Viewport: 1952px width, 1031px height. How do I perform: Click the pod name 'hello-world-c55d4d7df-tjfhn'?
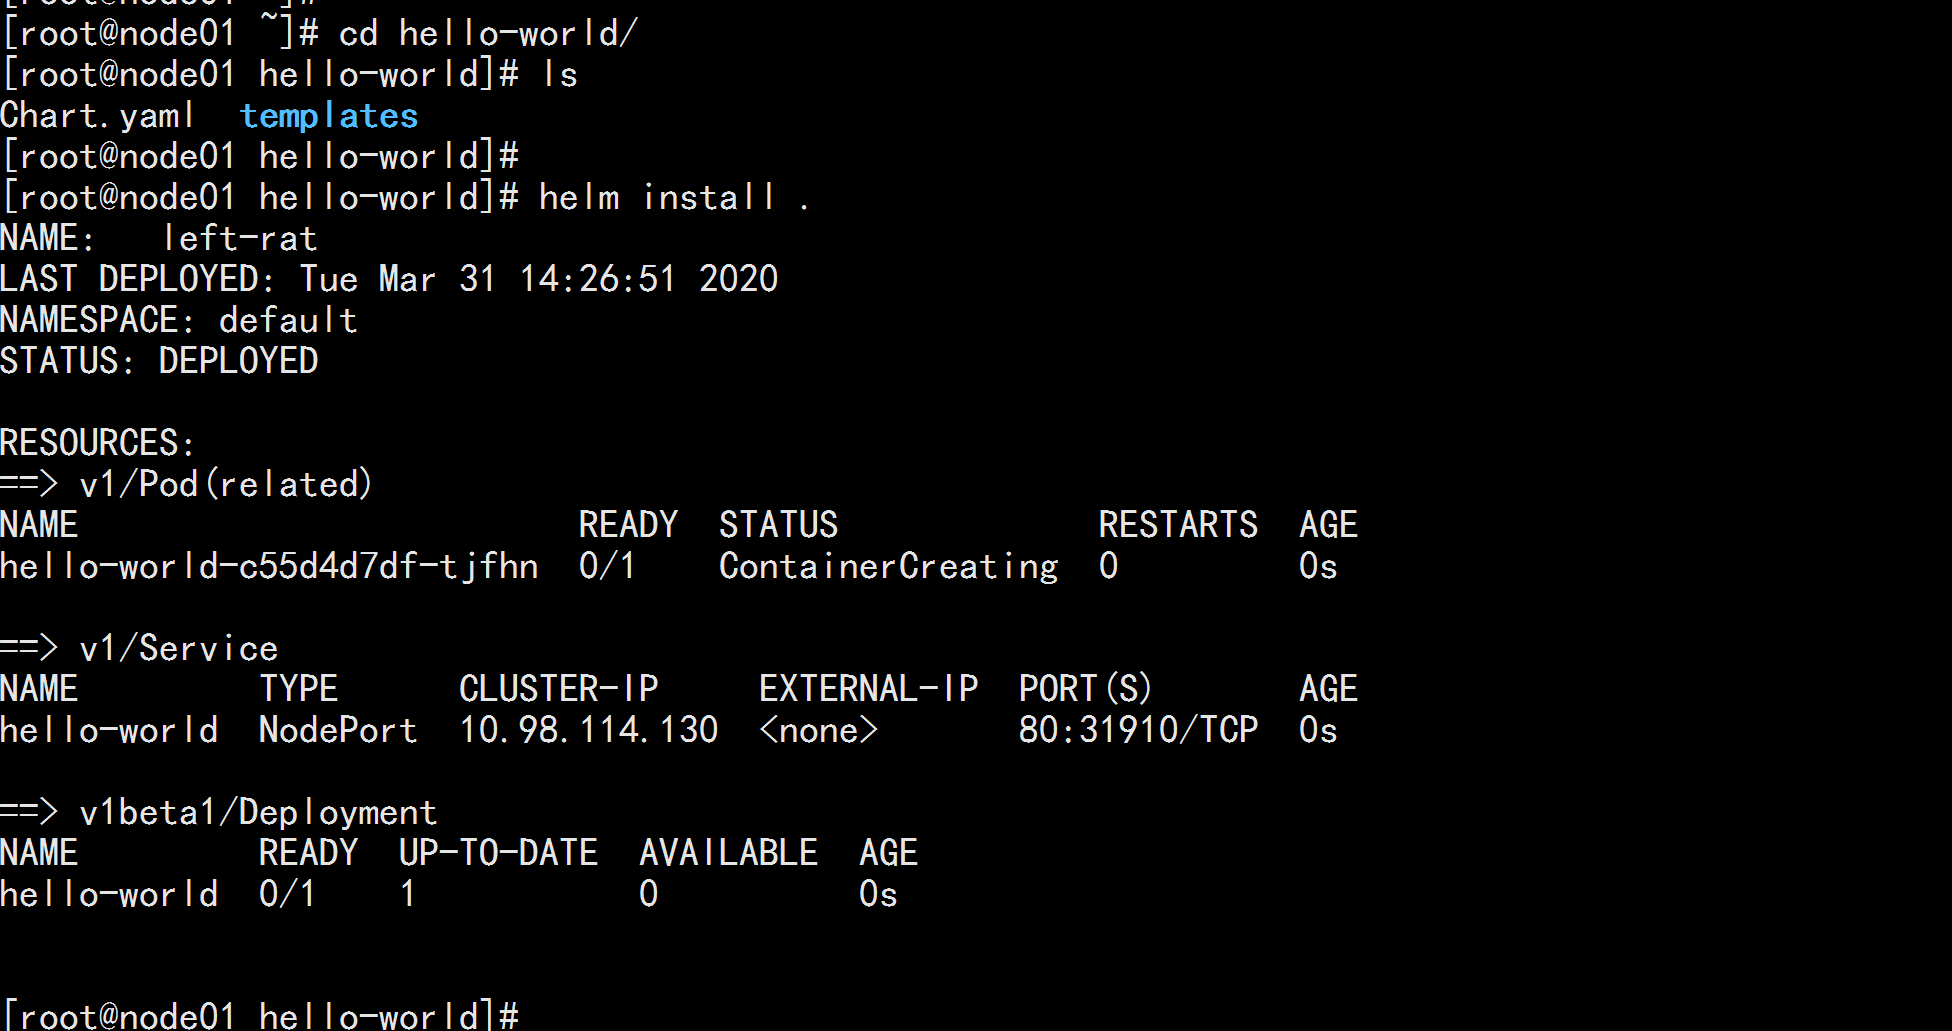(269, 566)
